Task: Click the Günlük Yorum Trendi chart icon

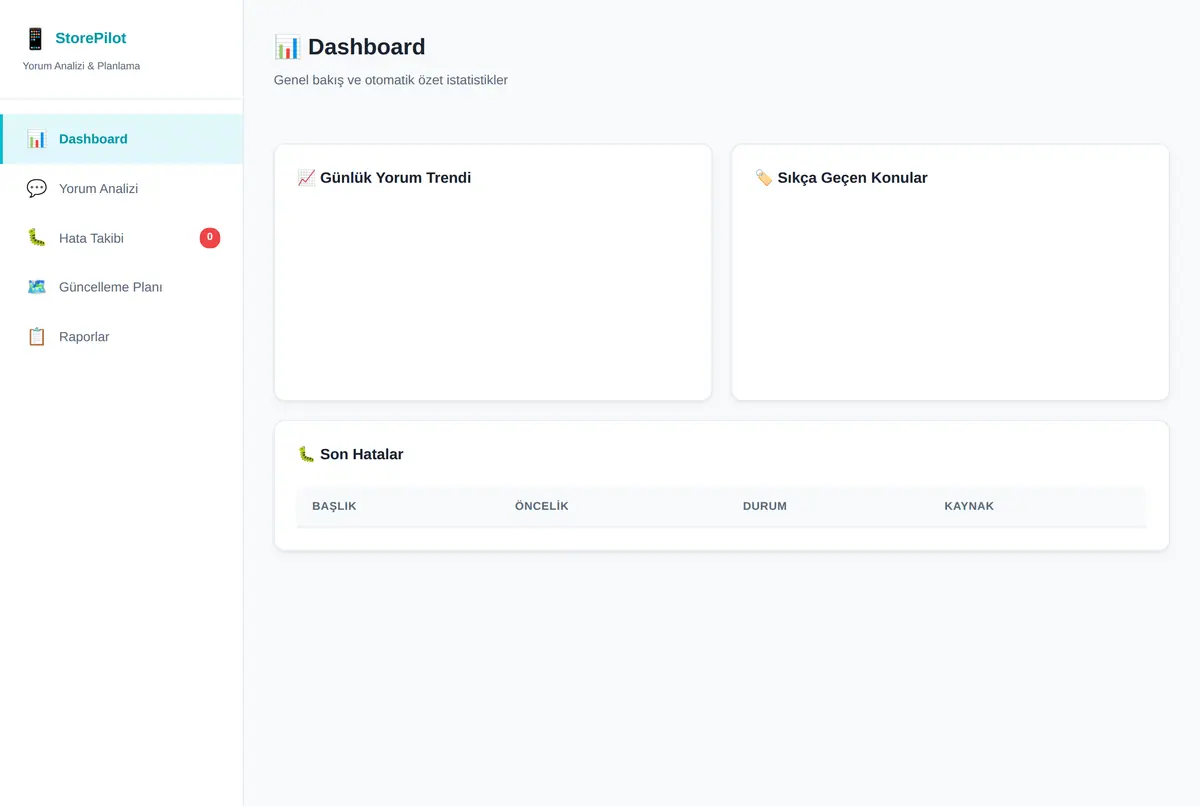Action: (306, 178)
